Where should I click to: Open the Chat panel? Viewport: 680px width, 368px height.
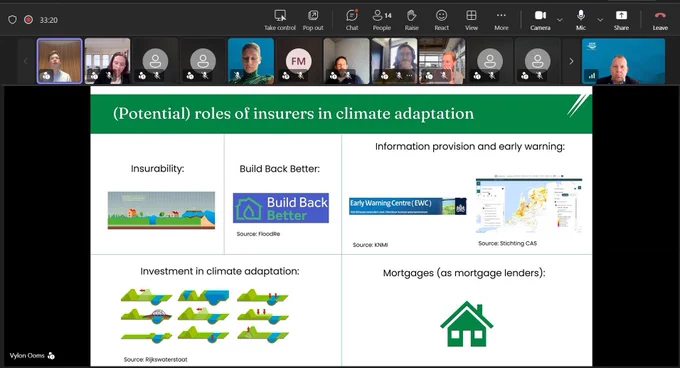click(352, 20)
